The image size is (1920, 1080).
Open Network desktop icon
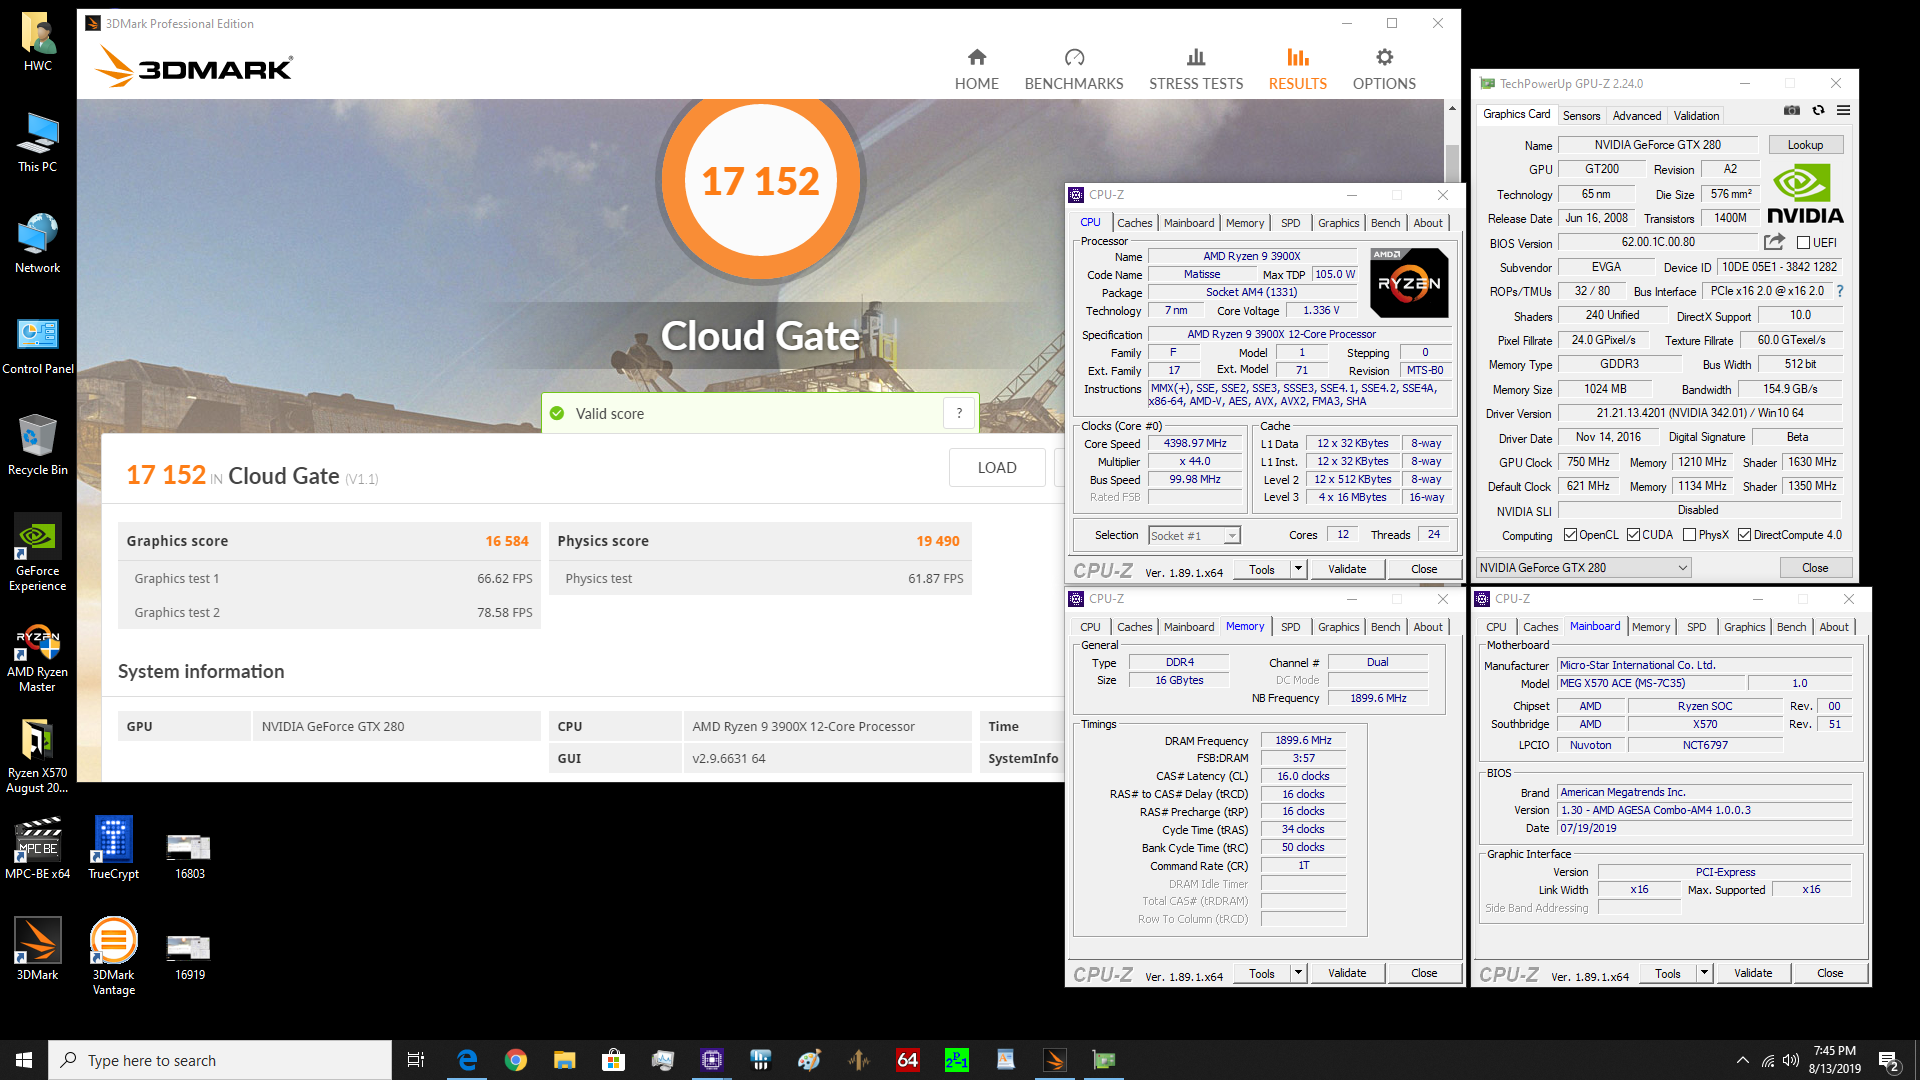pyautogui.click(x=38, y=244)
